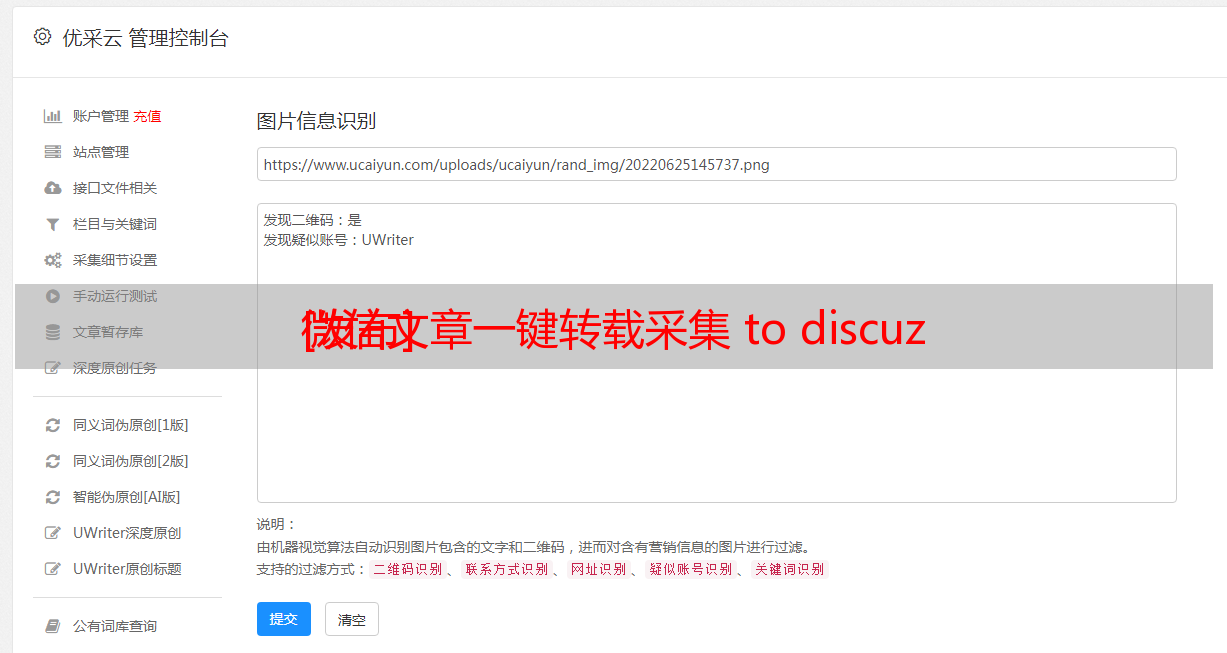Screen dimensions: 1227x653
Task: Click refresh icon for 同义词伪原创[2版]
Action: pos(53,461)
